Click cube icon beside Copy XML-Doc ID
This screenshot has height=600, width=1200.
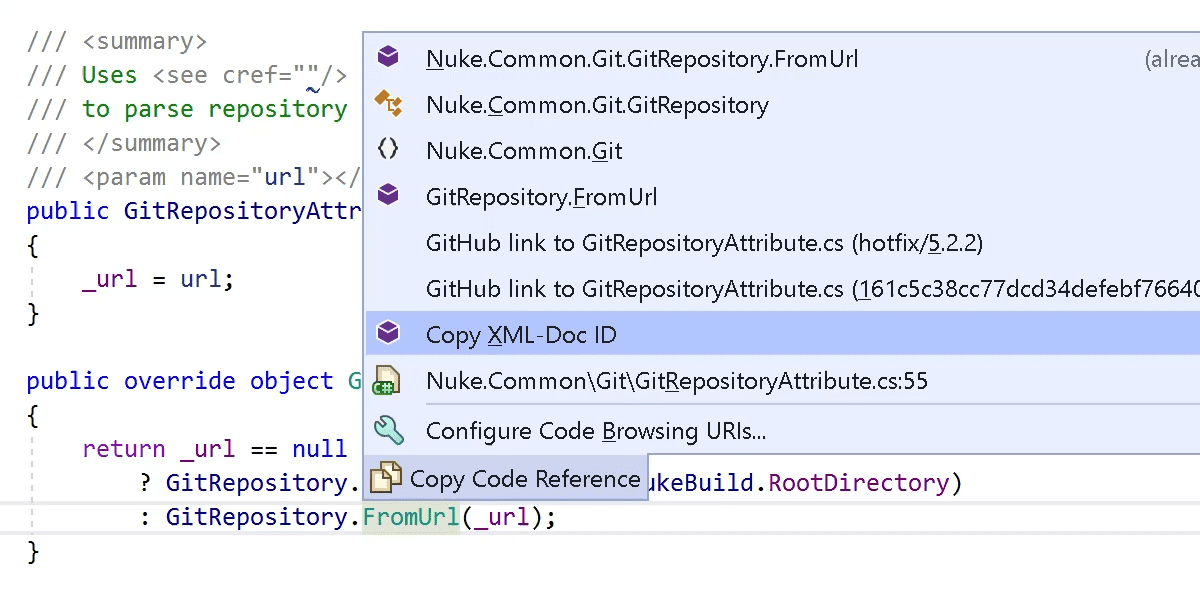pyautogui.click(x=388, y=333)
